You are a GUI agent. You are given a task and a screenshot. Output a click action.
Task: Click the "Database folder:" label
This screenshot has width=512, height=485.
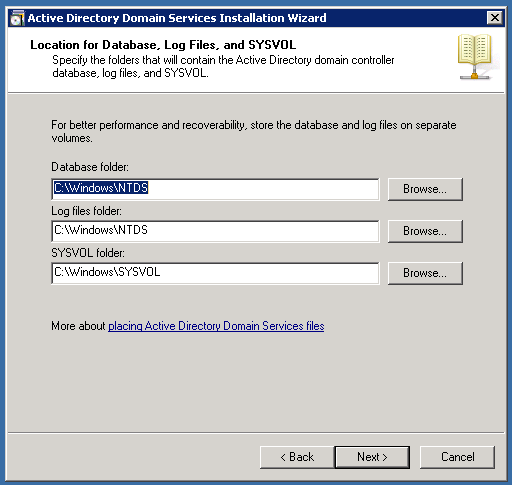tap(90, 167)
